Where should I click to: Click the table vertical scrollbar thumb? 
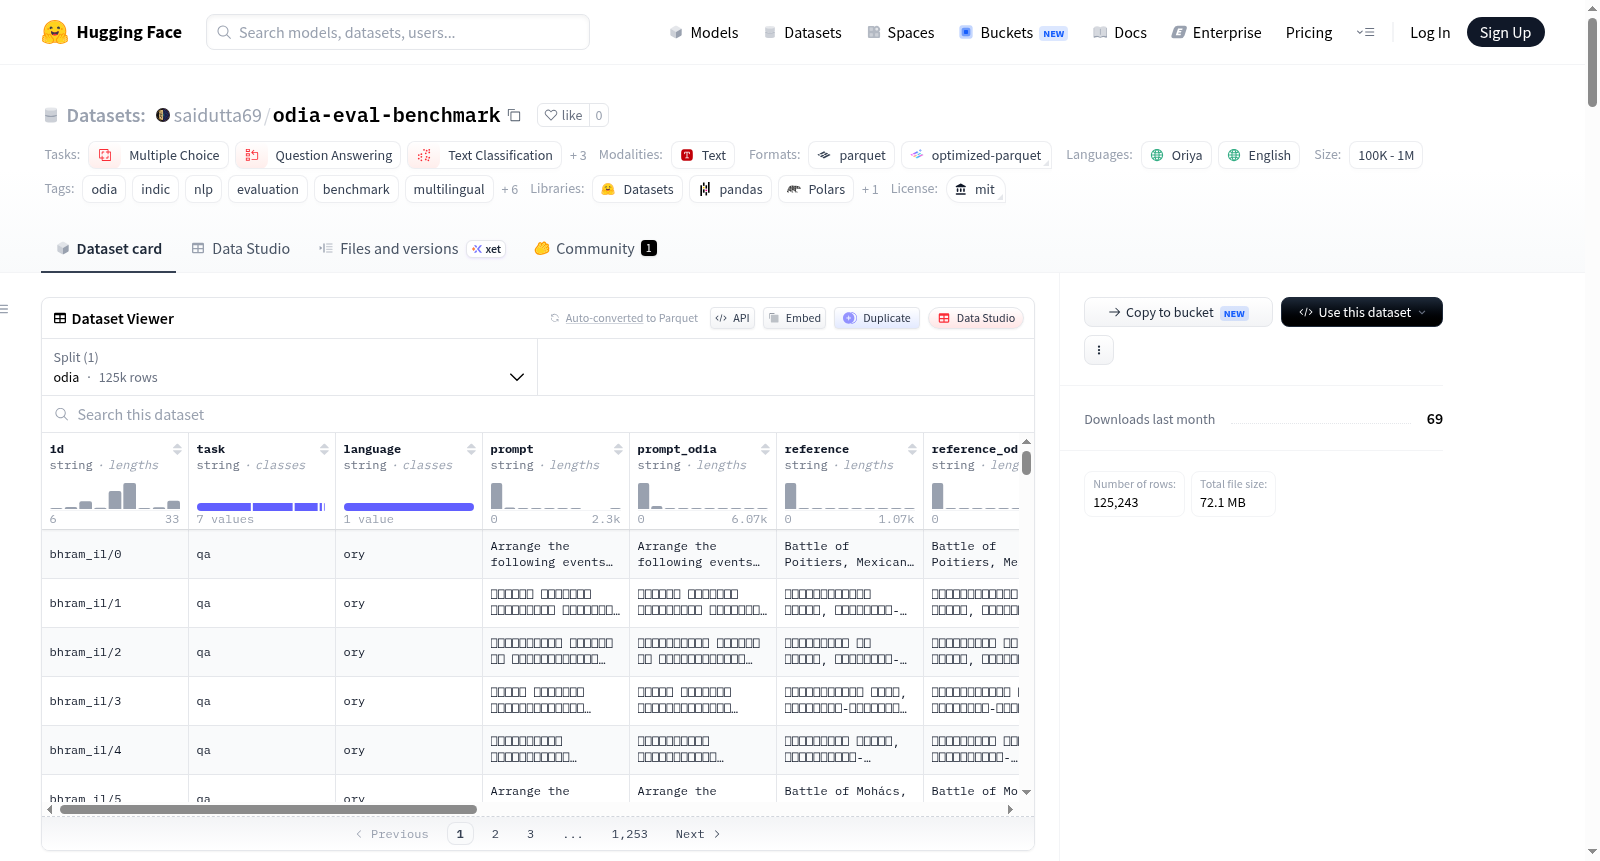click(x=1026, y=463)
